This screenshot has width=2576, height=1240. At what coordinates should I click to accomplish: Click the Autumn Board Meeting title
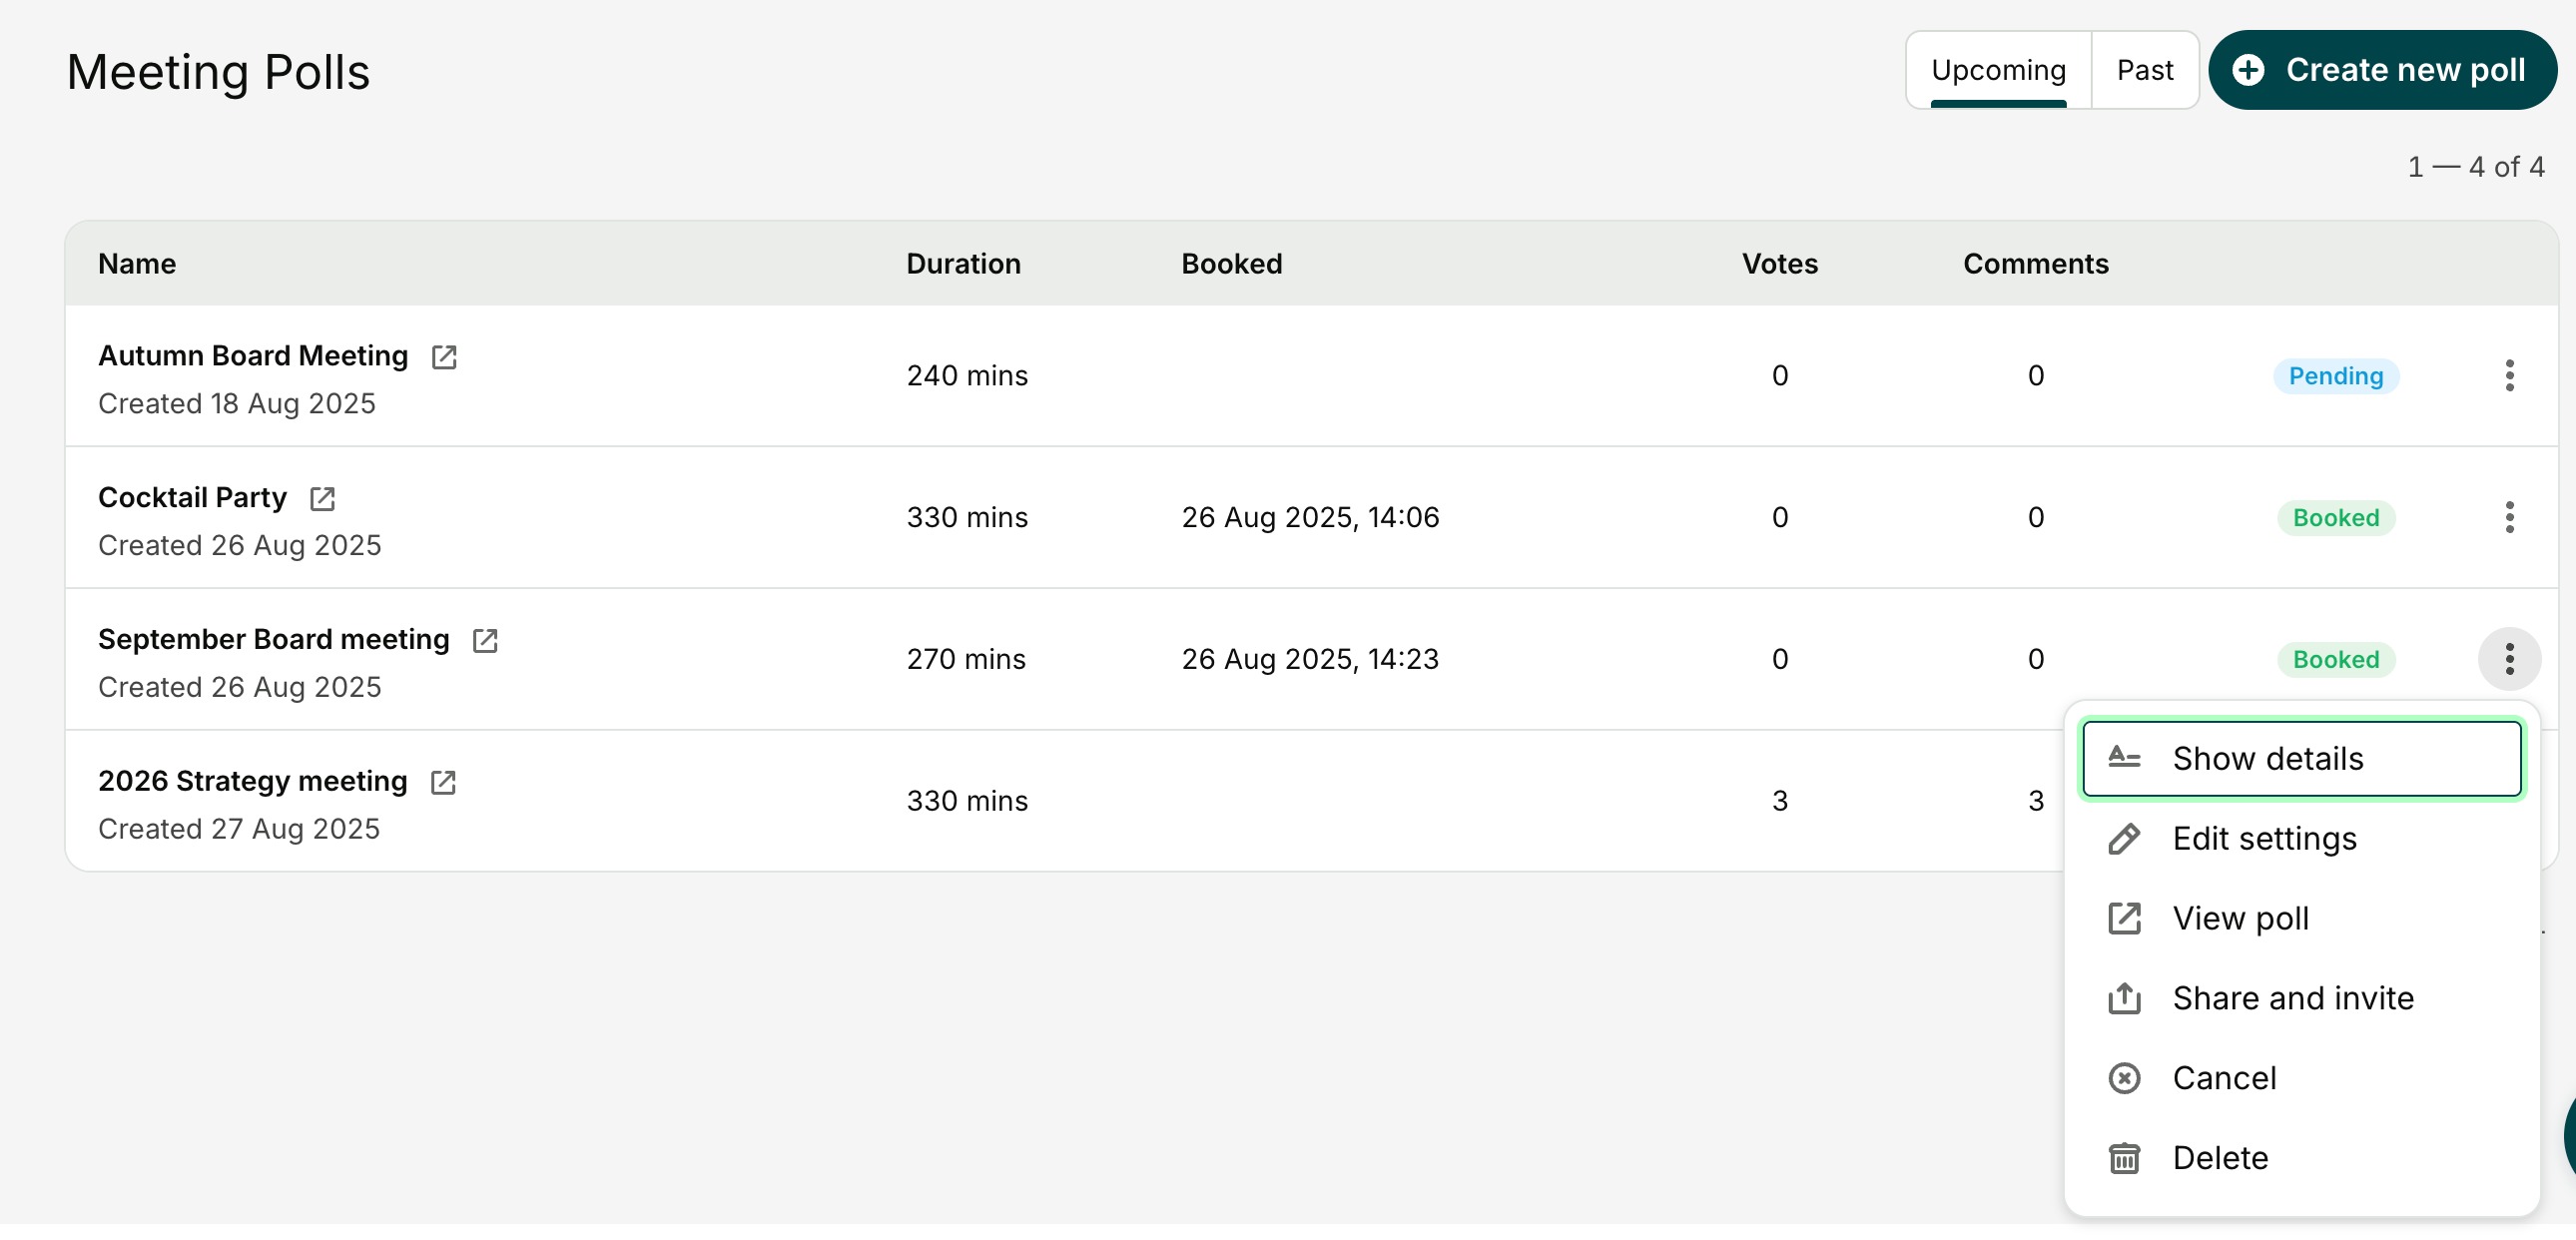pyautogui.click(x=252, y=356)
